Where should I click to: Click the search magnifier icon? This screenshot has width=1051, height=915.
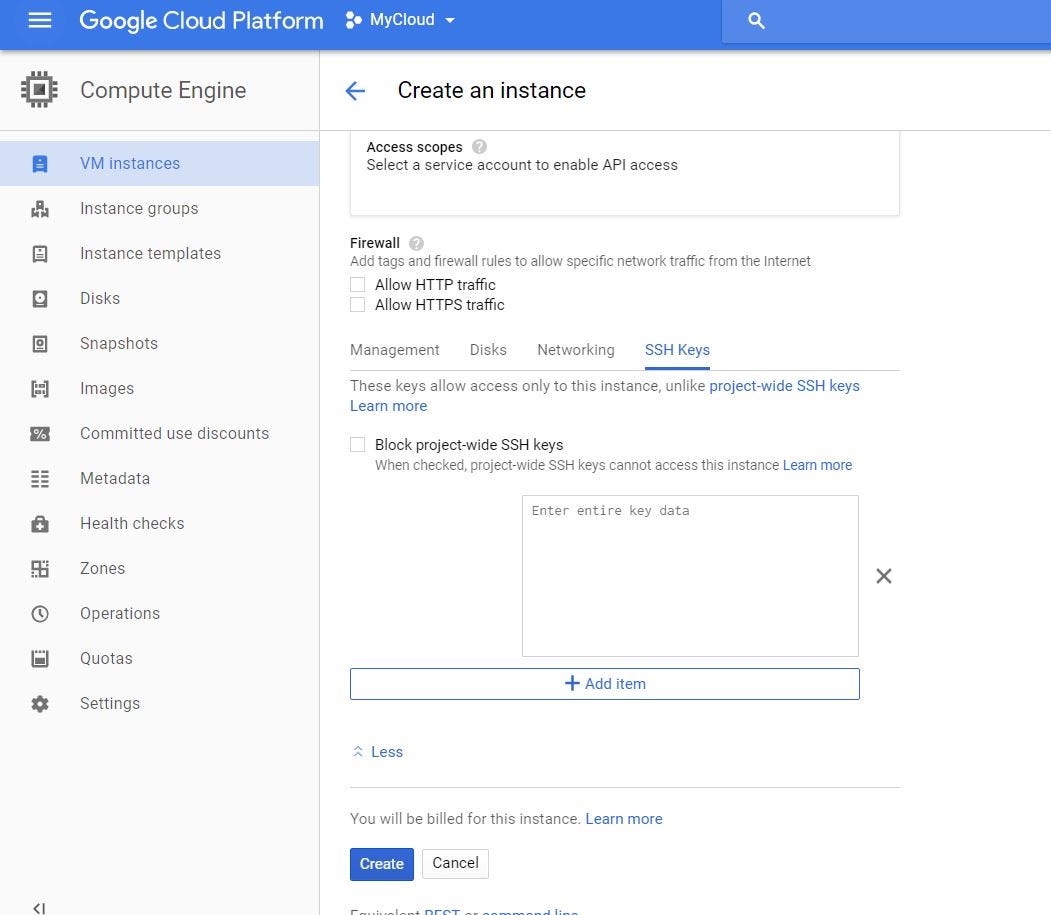pyautogui.click(x=756, y=21)
